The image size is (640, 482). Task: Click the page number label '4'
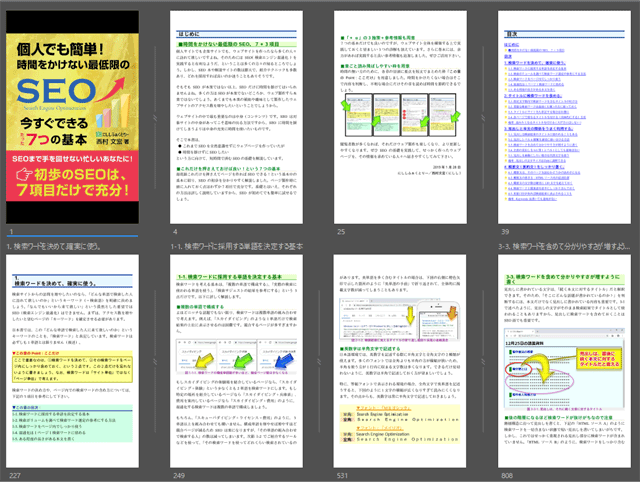[175, 231]
